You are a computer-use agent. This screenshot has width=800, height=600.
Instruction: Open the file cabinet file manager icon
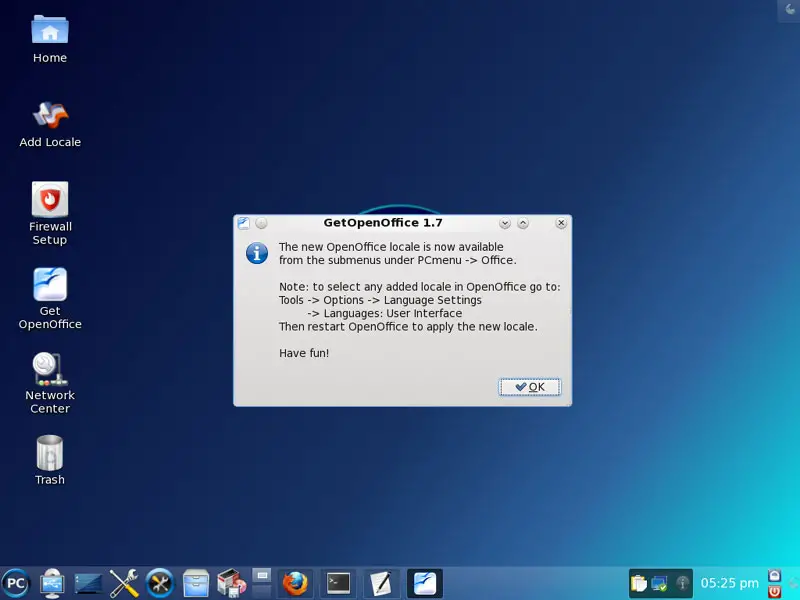click(x=196, y=583)
